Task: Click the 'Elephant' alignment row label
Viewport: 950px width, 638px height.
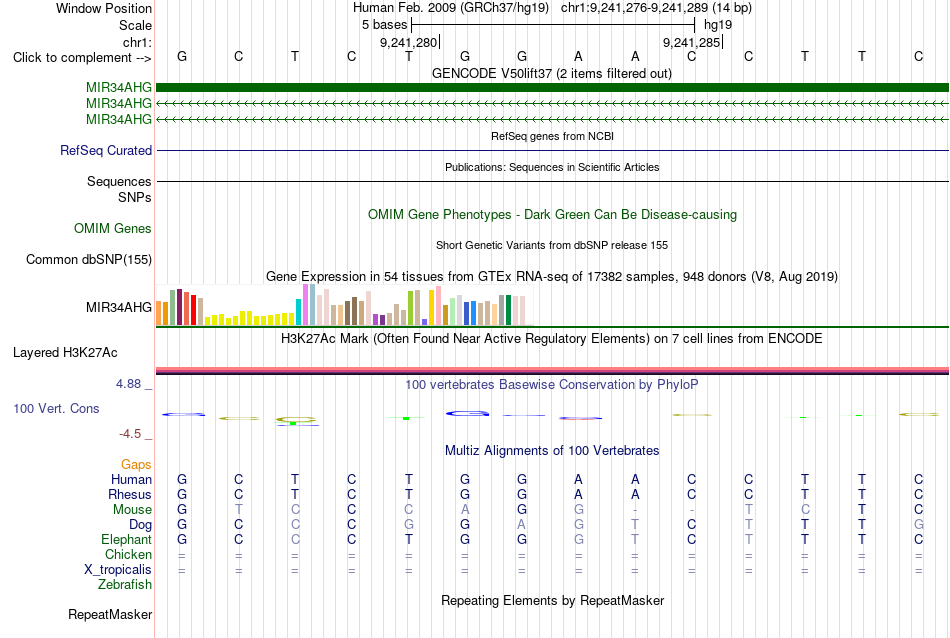Action: coord(126,539)
